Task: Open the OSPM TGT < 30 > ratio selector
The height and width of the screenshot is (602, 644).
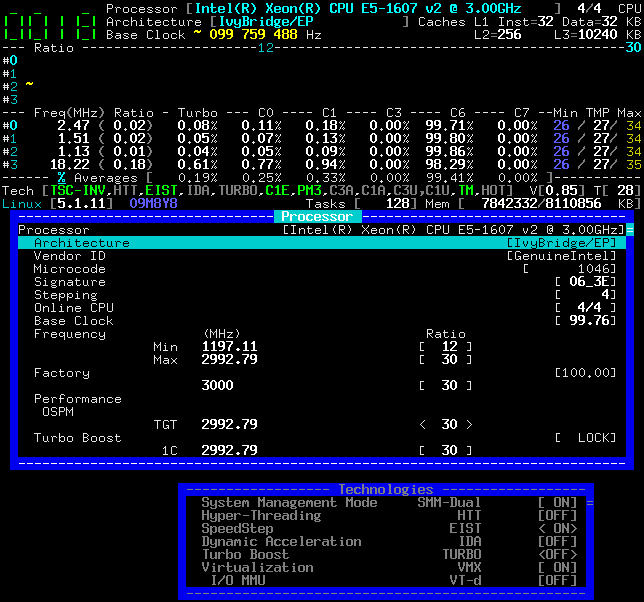Action: point(446,424)
